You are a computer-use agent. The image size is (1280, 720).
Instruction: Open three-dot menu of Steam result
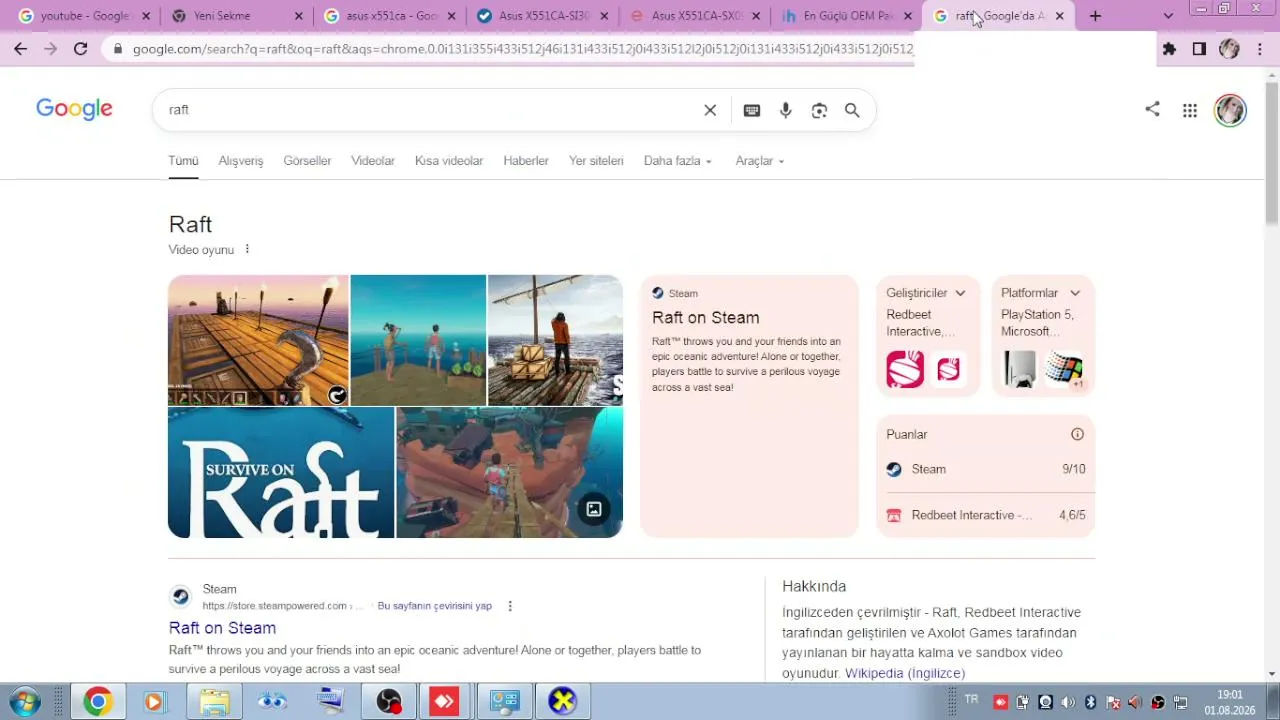510,606
